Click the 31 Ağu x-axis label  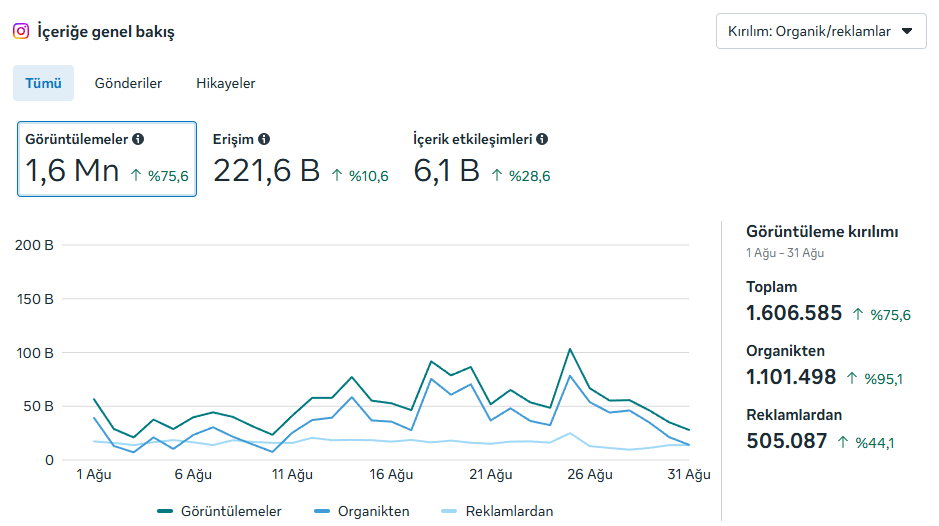[x=689, y=474]
